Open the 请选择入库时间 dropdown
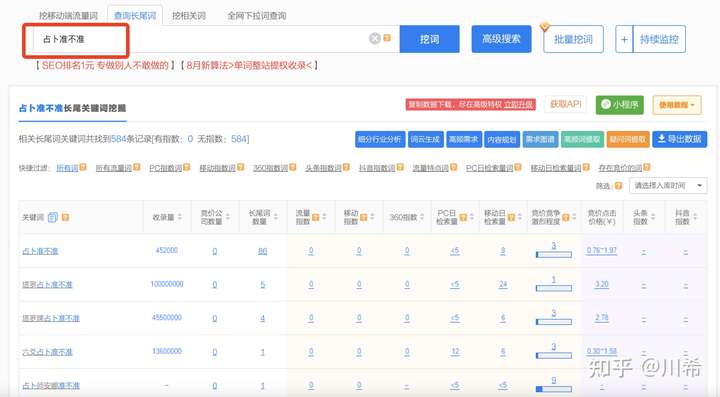The height and width of the screenshot is (397, 720). pyautogui.click(x=668, y=186)
